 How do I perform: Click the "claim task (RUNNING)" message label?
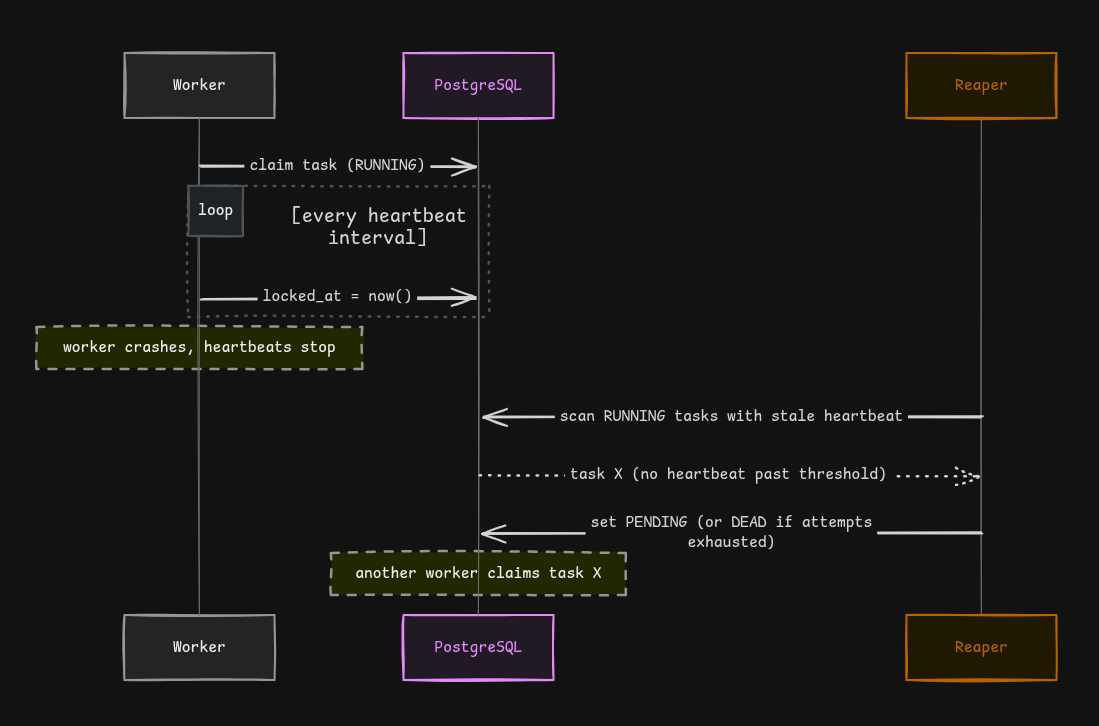[x=337, y=165]
